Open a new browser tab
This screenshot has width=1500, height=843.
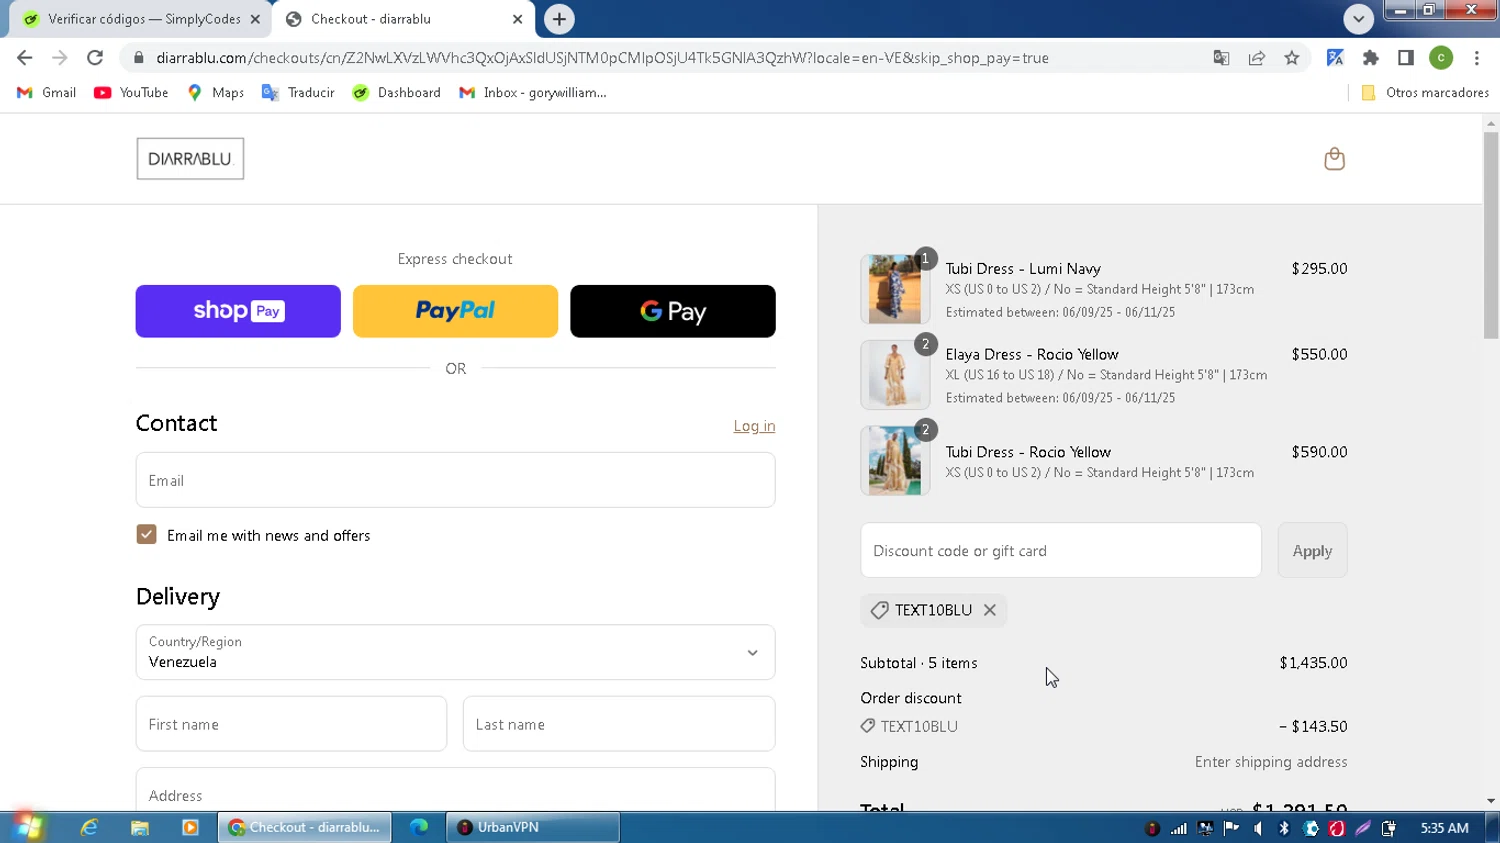559,19
